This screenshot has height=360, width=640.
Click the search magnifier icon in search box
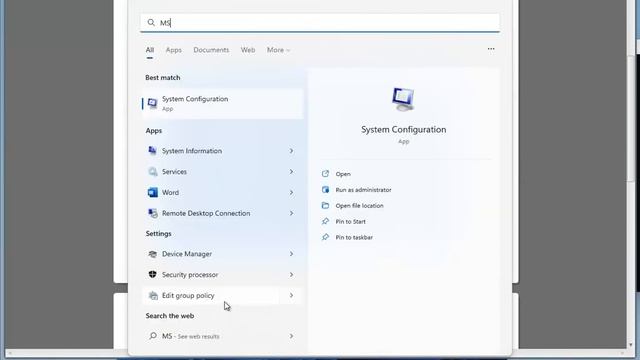151,22
